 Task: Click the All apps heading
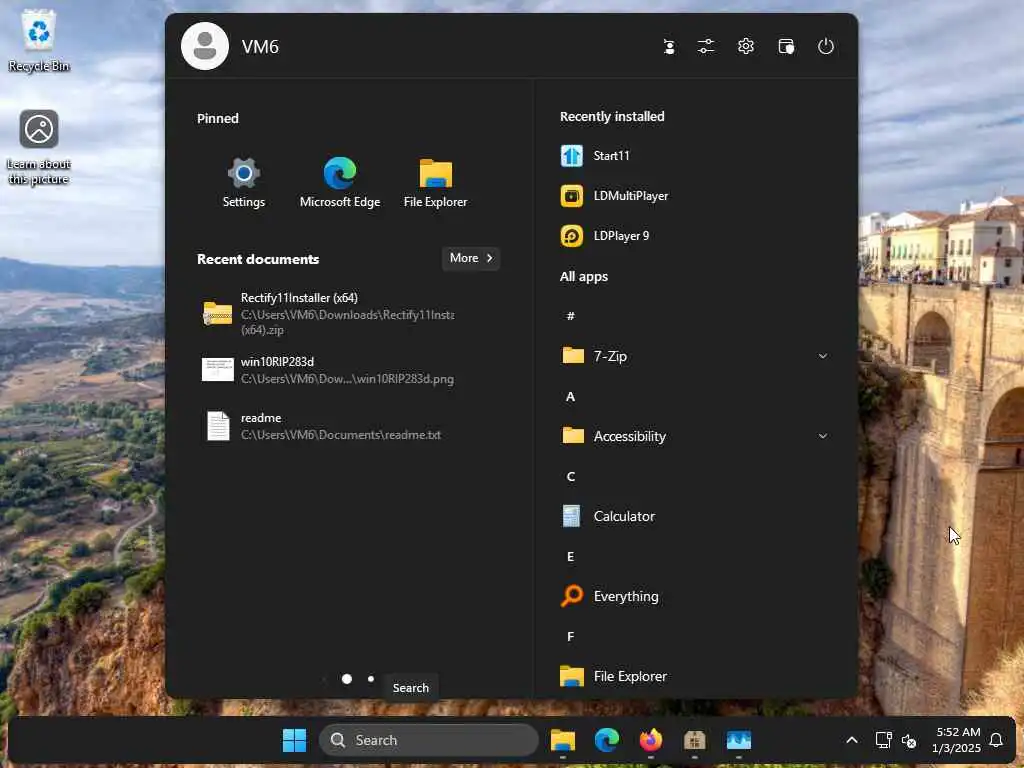pos(584,276)
